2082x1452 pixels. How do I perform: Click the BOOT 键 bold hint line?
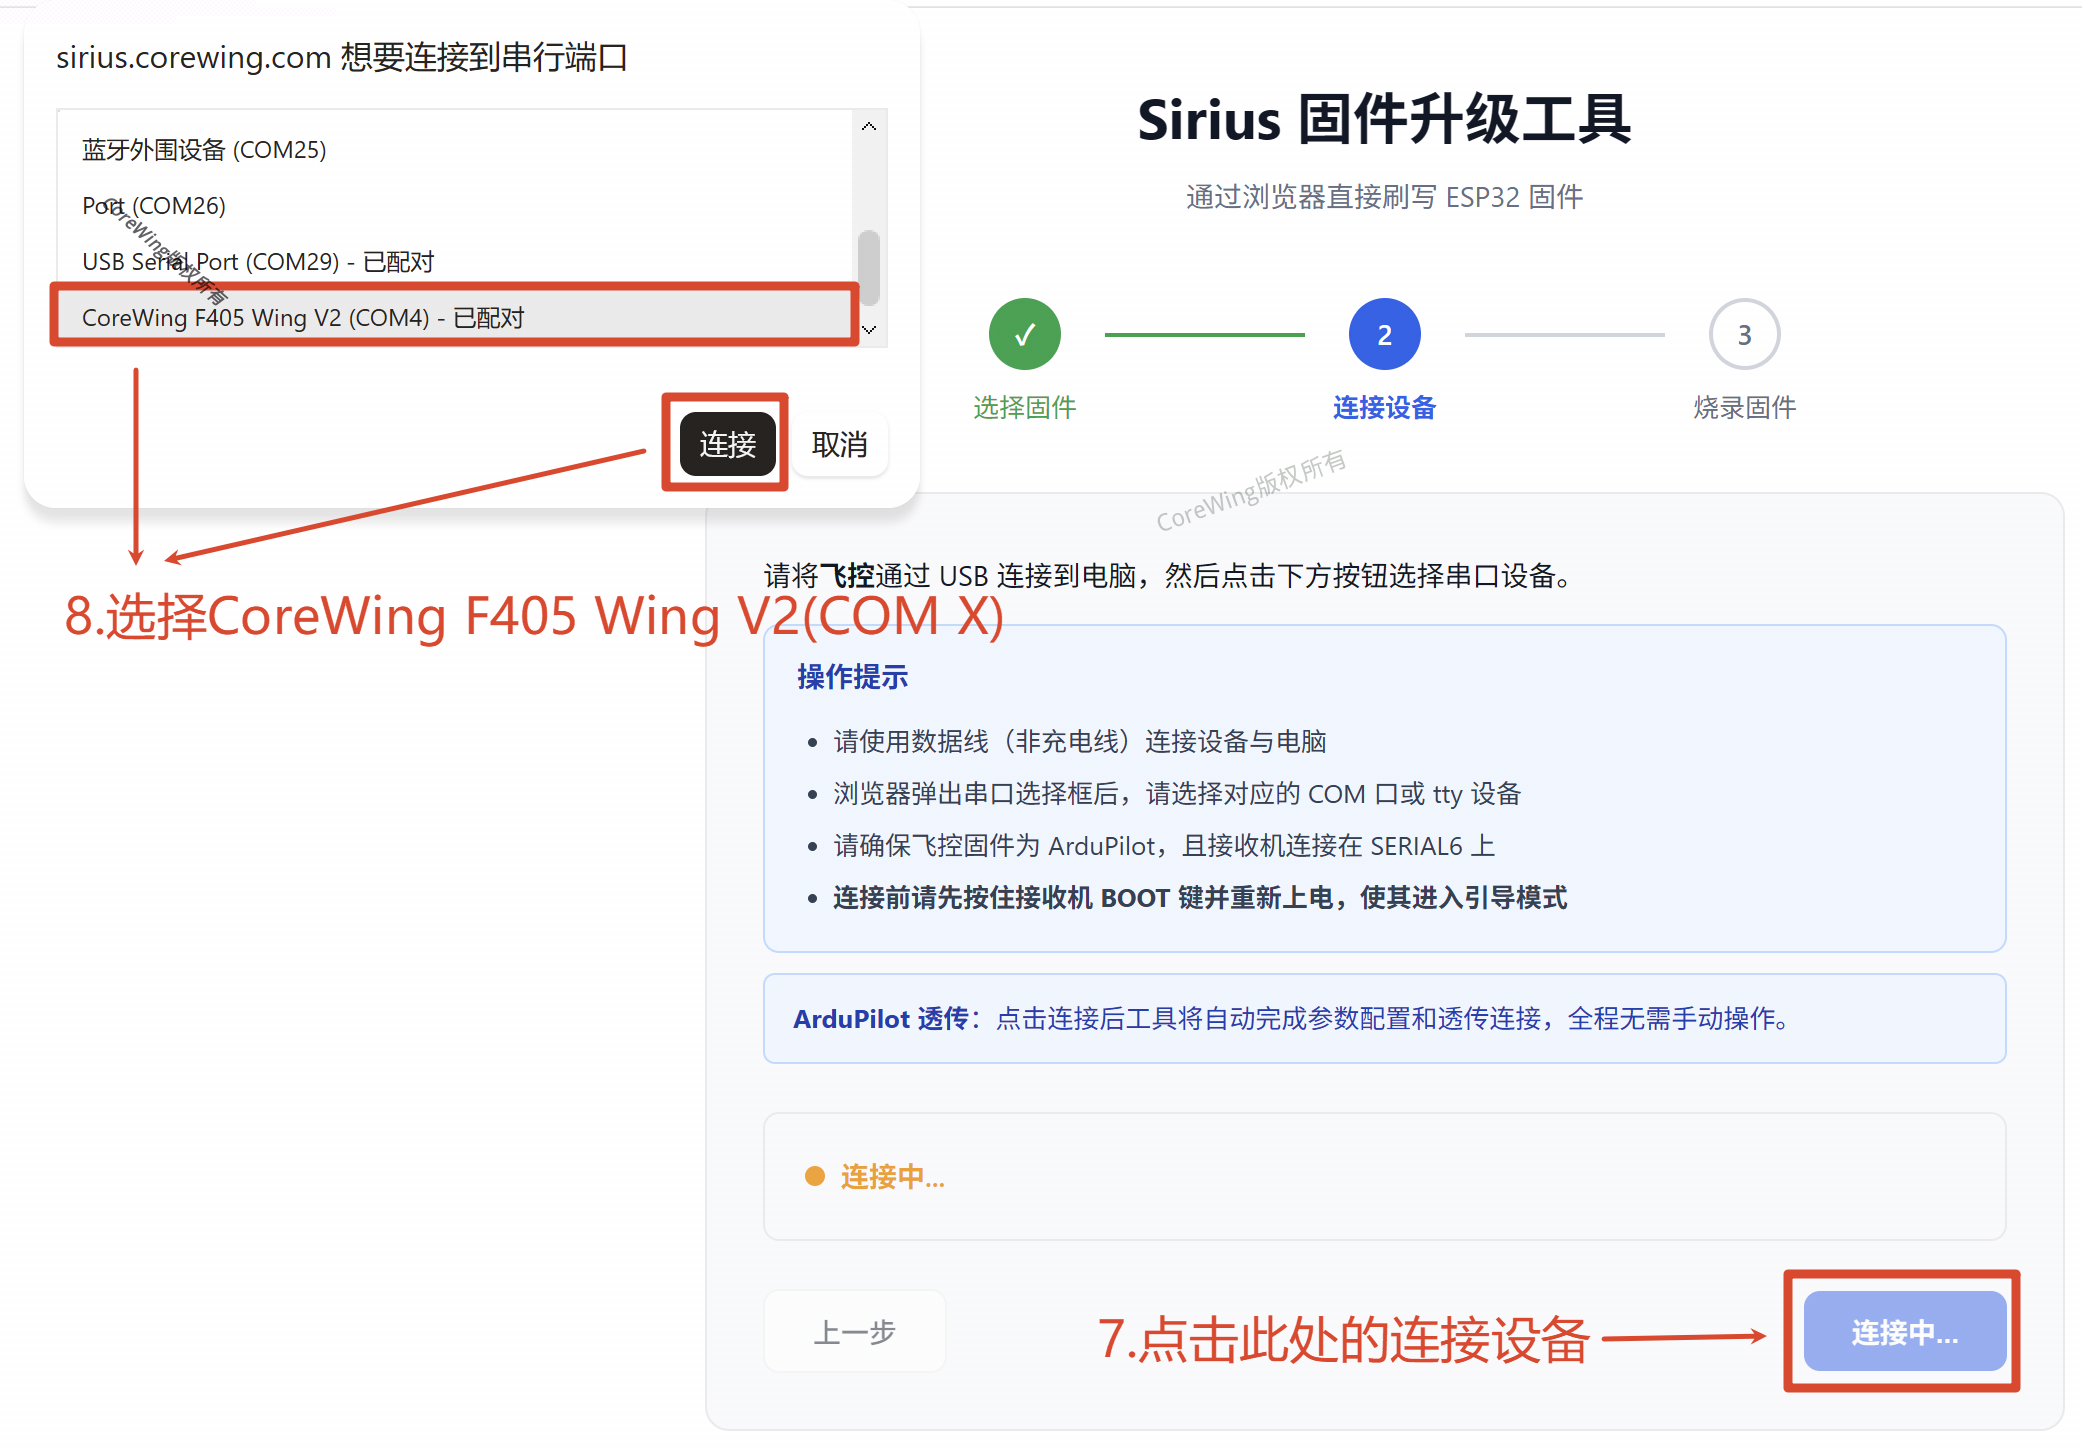pyautogui.click(x=1200, y=898)
